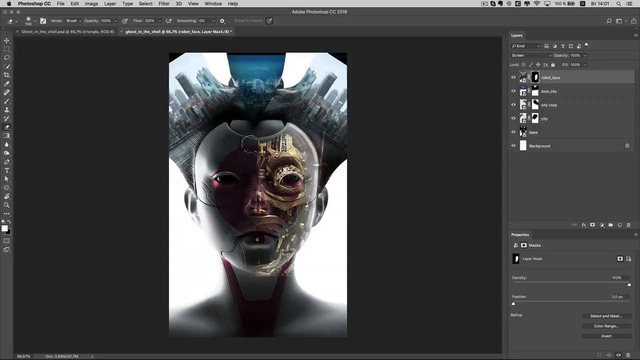Viewport: 640px width, 360px height.
Task: Hide the Background layer
Action: click(x=513, y=146)
